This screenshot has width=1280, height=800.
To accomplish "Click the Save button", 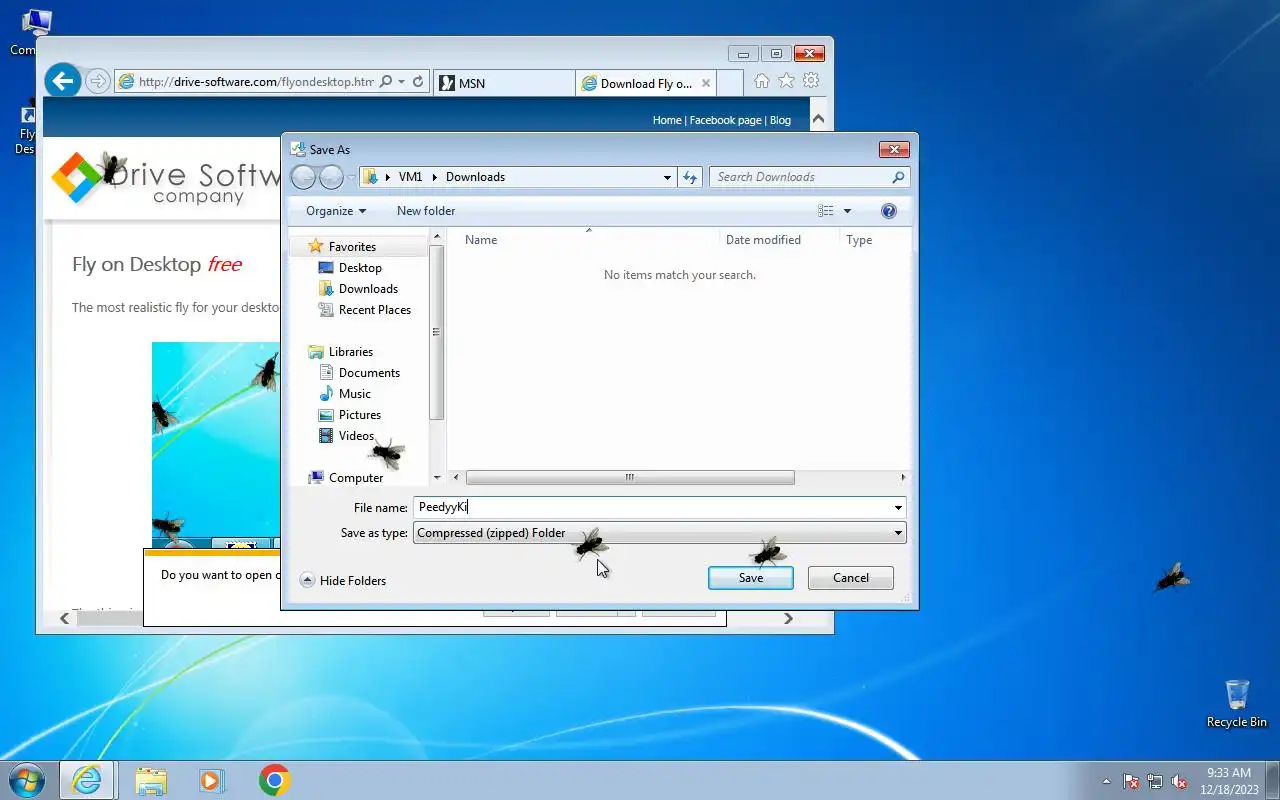I will tap(751, 578).
